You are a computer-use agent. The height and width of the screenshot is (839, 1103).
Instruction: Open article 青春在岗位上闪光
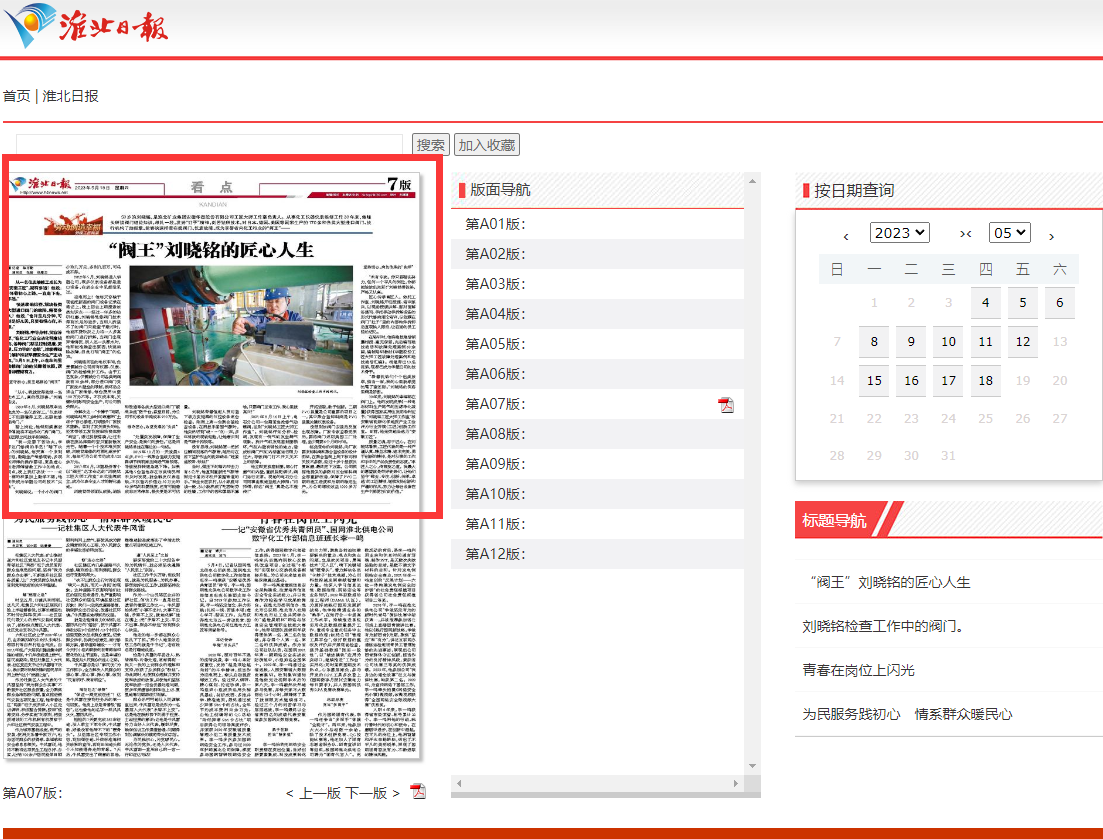click(x=858, y=670)
